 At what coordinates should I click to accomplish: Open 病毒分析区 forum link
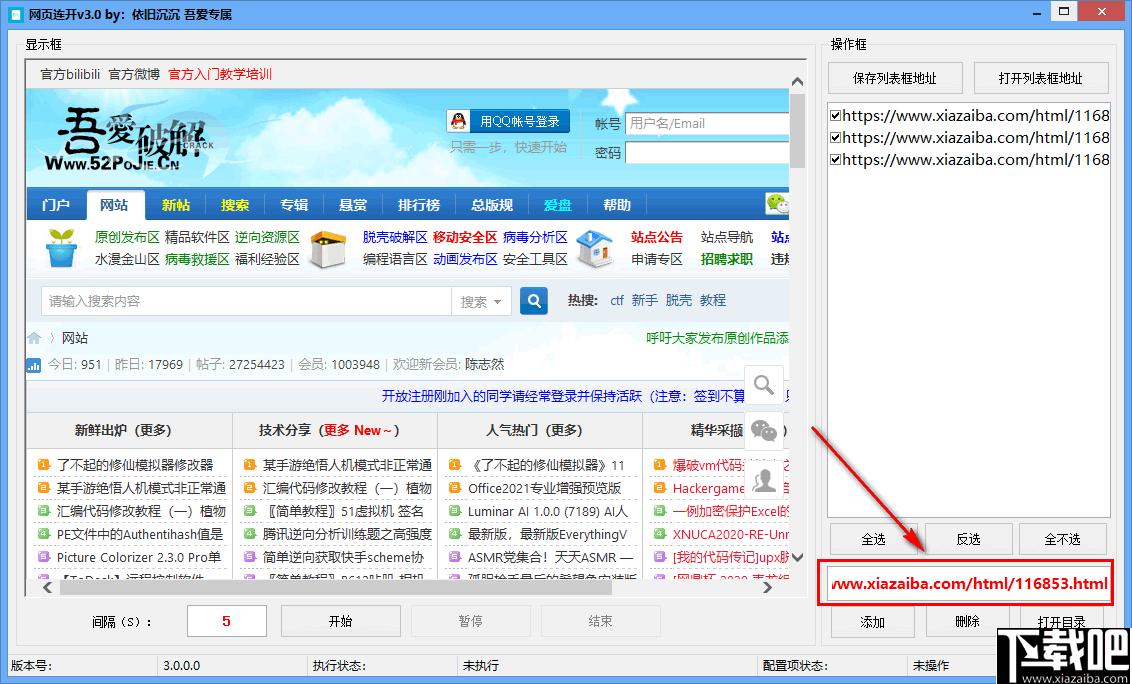click(536, 237)
